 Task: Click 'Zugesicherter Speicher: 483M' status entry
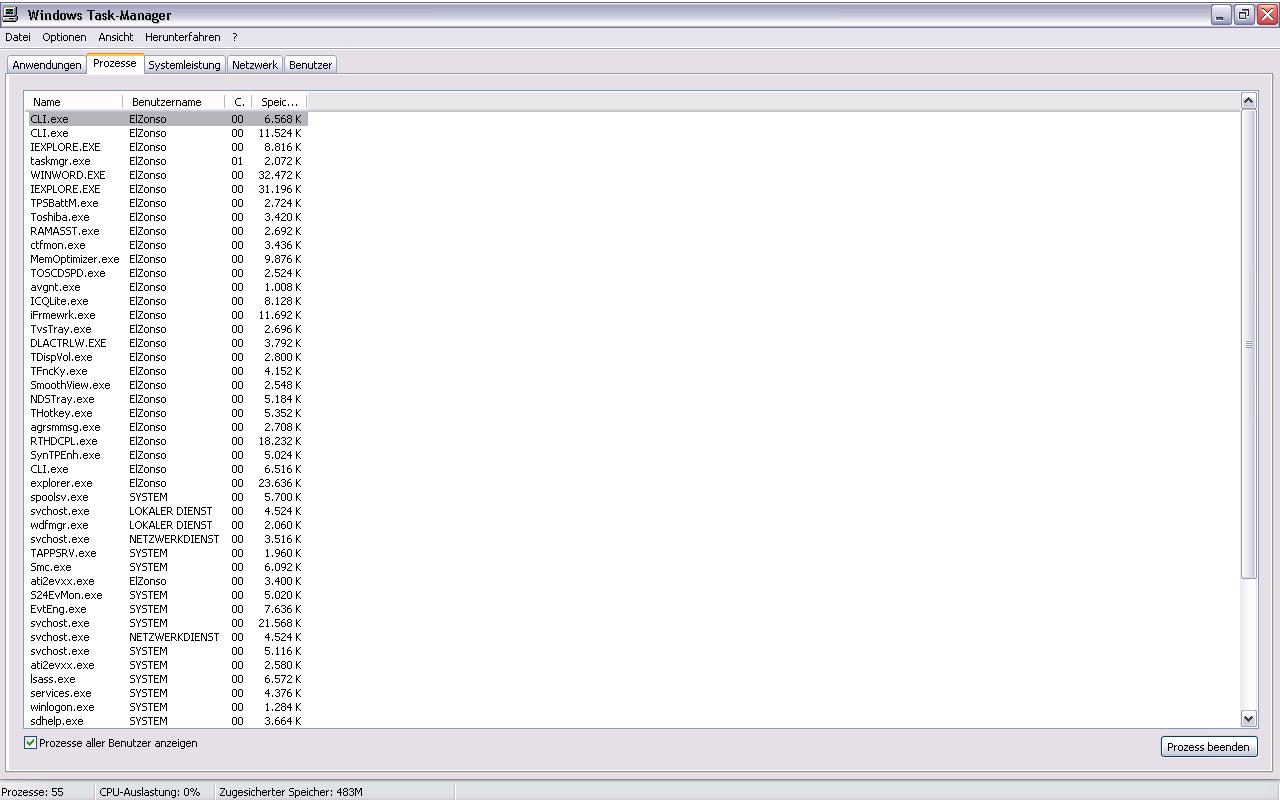click(291, 792)
